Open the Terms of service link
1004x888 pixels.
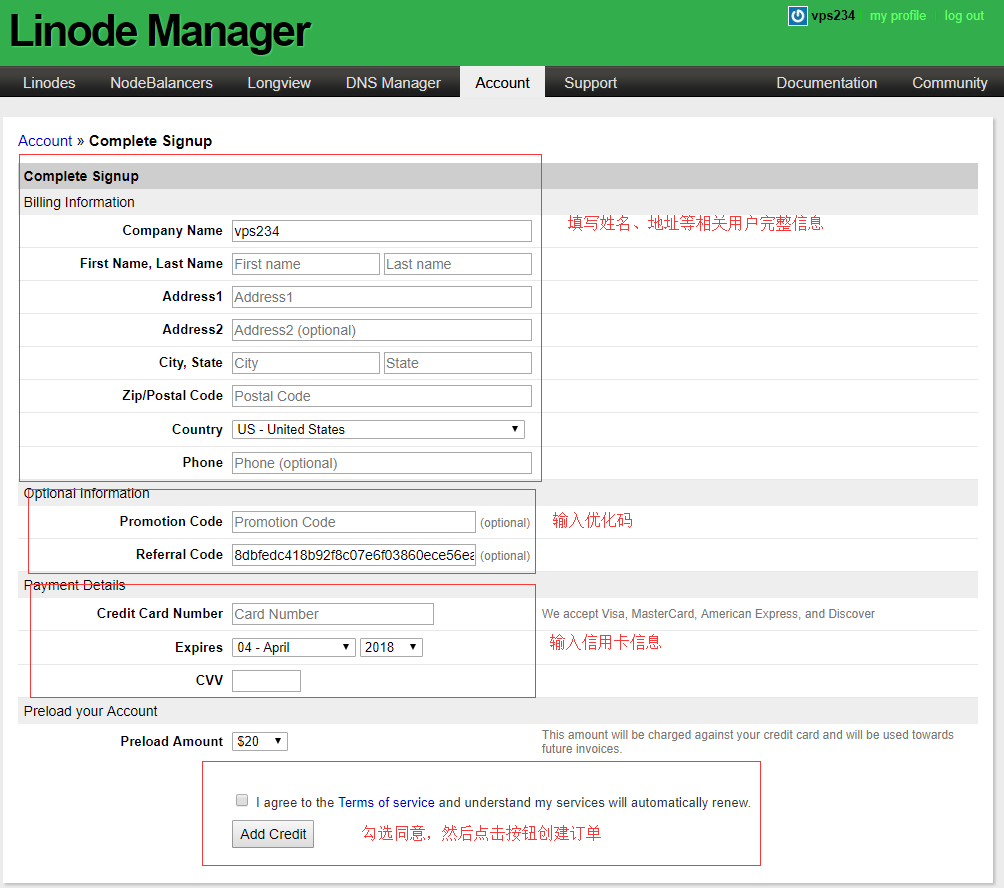click(x=386, y=802)
